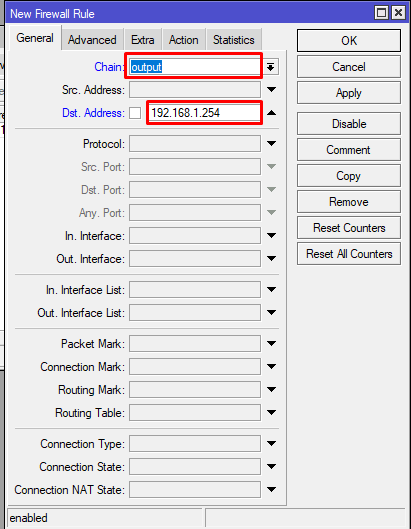Screen dimensions: 411x529
Task: Click the Src. Address field
Action: (195, 90)
